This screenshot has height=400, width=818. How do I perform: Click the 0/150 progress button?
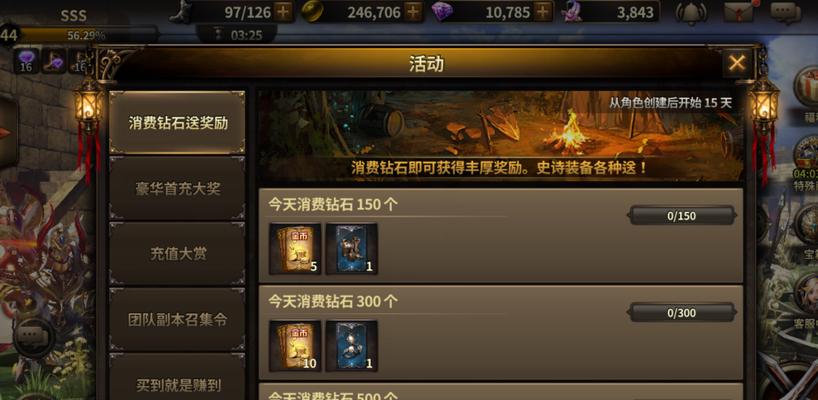click(x=682, y=216)
